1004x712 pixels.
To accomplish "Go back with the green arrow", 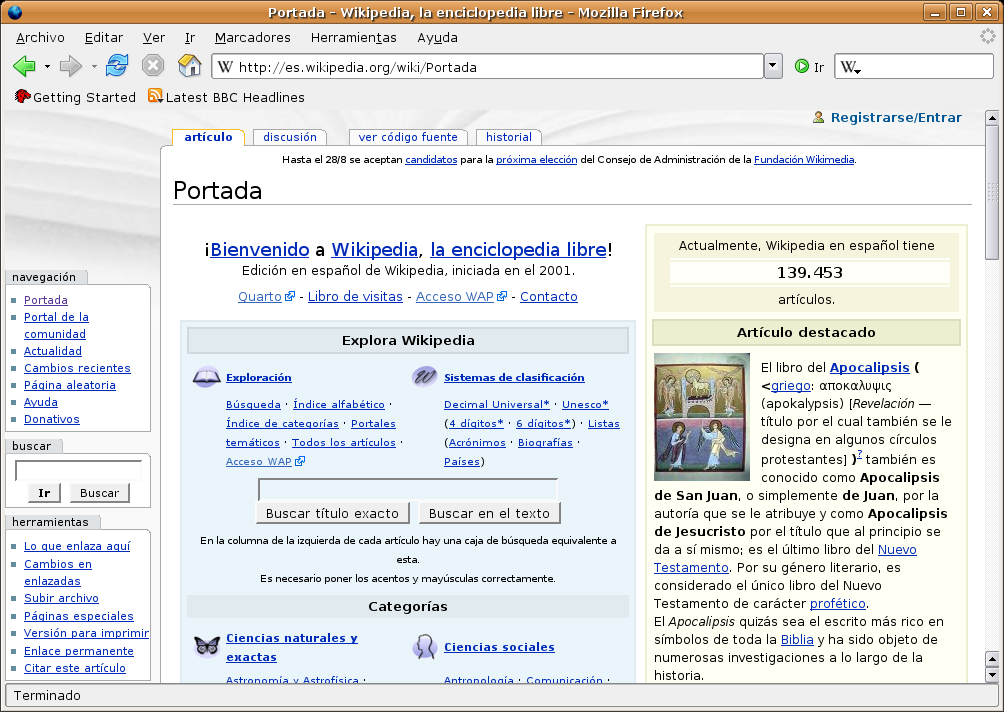I will pyautogui.click(x=24, y=66).
